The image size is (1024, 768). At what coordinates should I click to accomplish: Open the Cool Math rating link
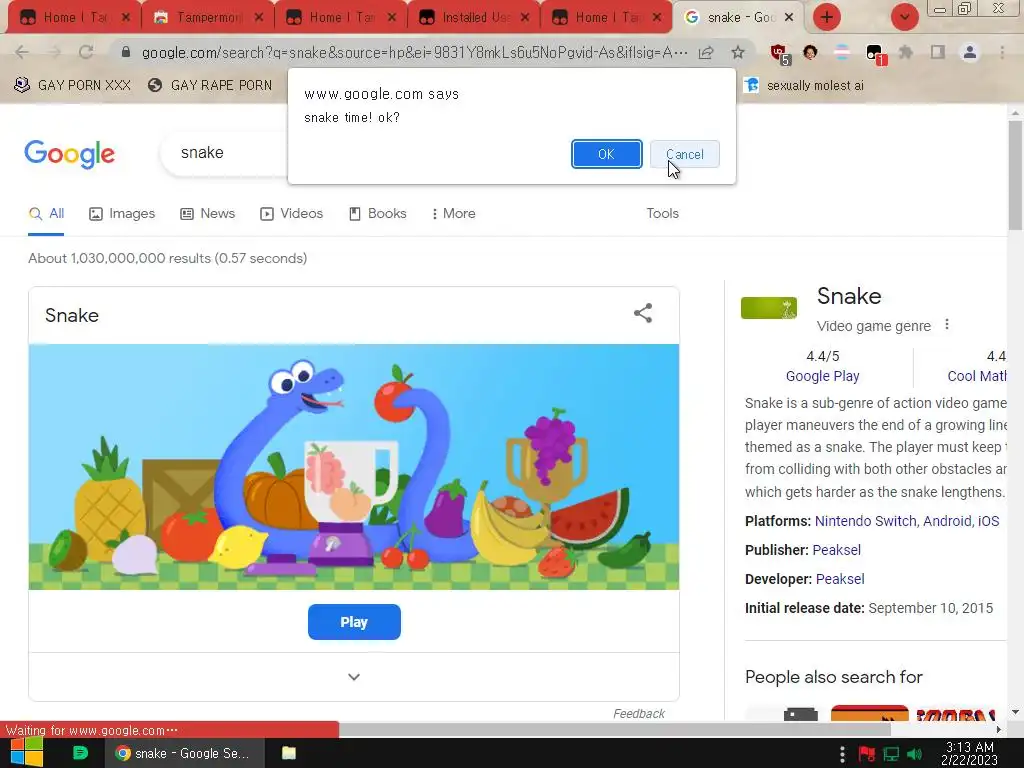pos(976,376)
